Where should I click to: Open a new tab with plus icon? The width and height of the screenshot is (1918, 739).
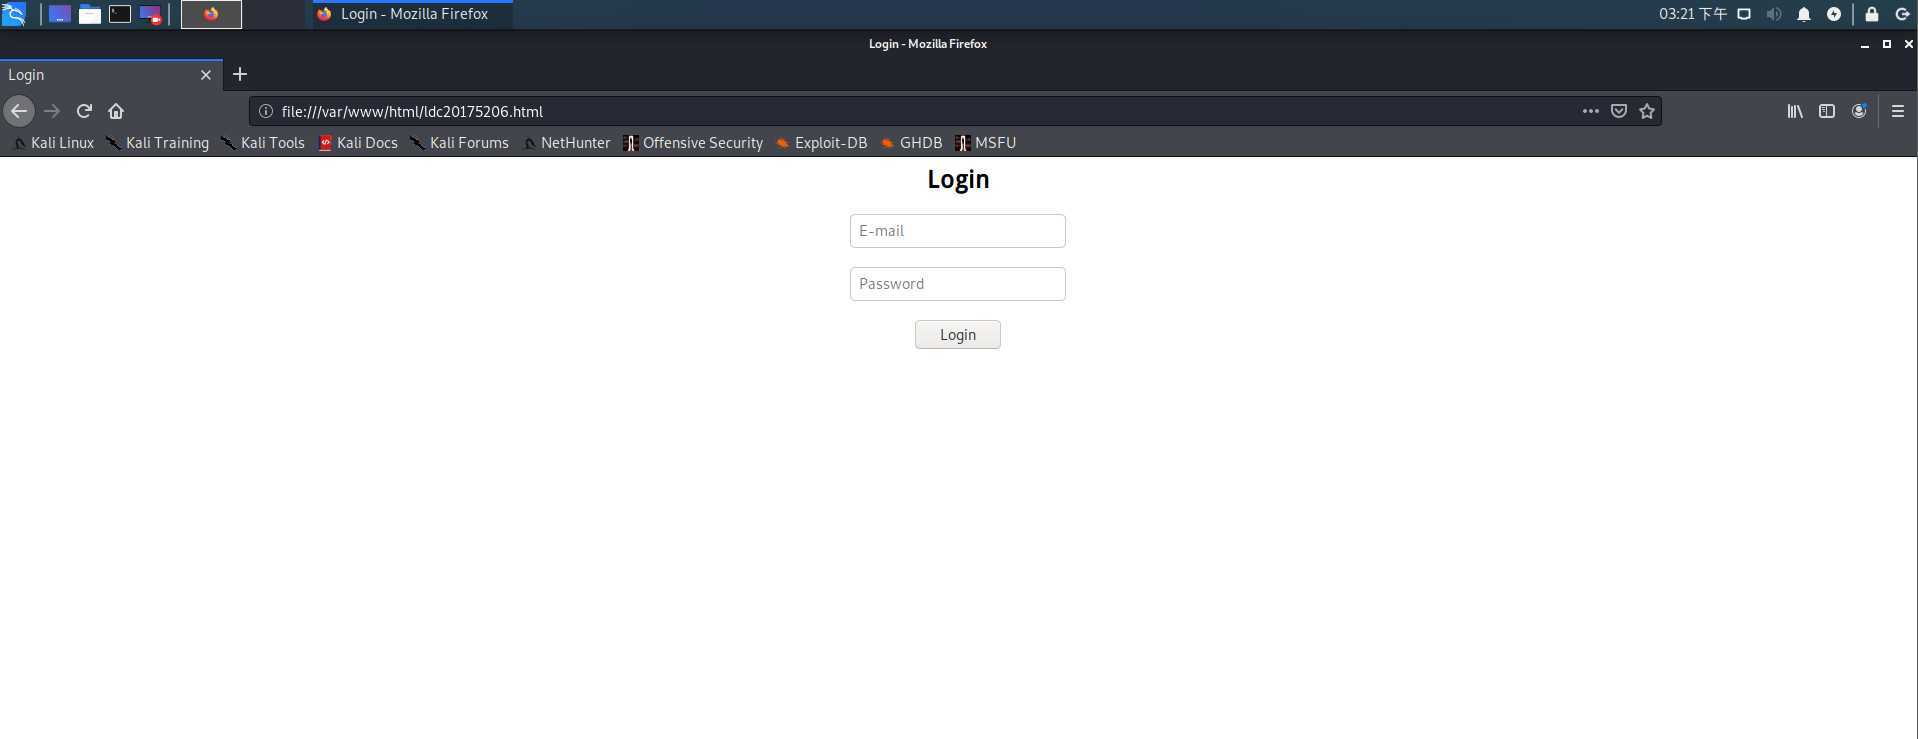240,74
